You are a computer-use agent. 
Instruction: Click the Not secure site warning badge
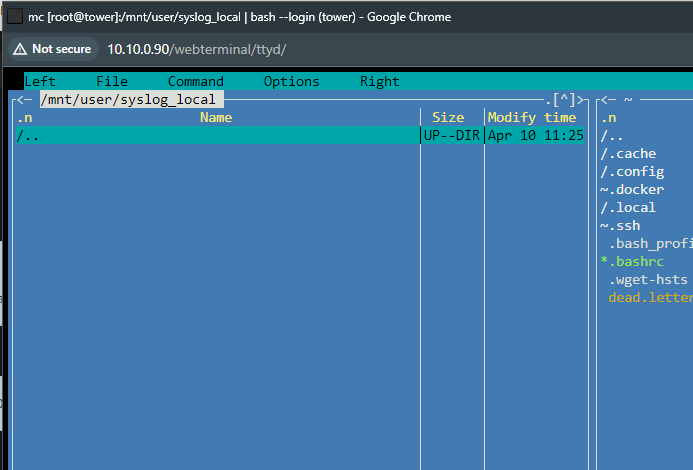pyautogui.click(x=53, y=49)
